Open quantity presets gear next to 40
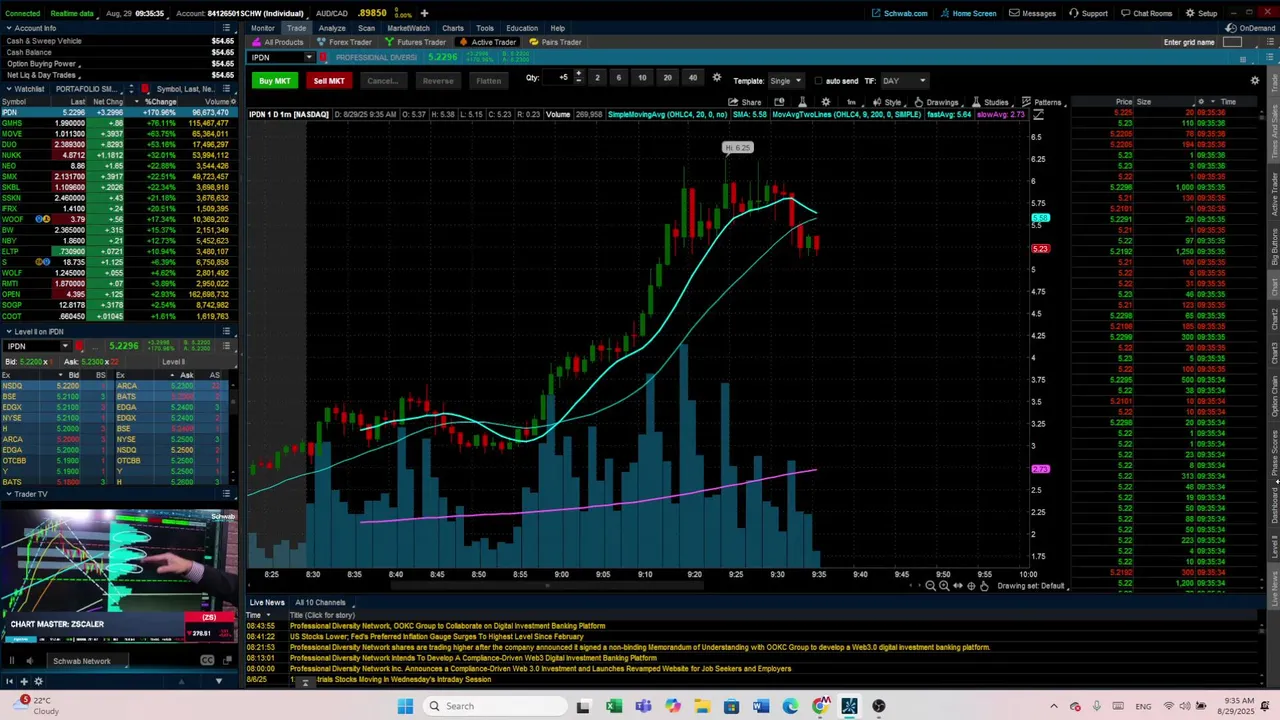This screenshot has height=720, width=1280. pos(716,78)
